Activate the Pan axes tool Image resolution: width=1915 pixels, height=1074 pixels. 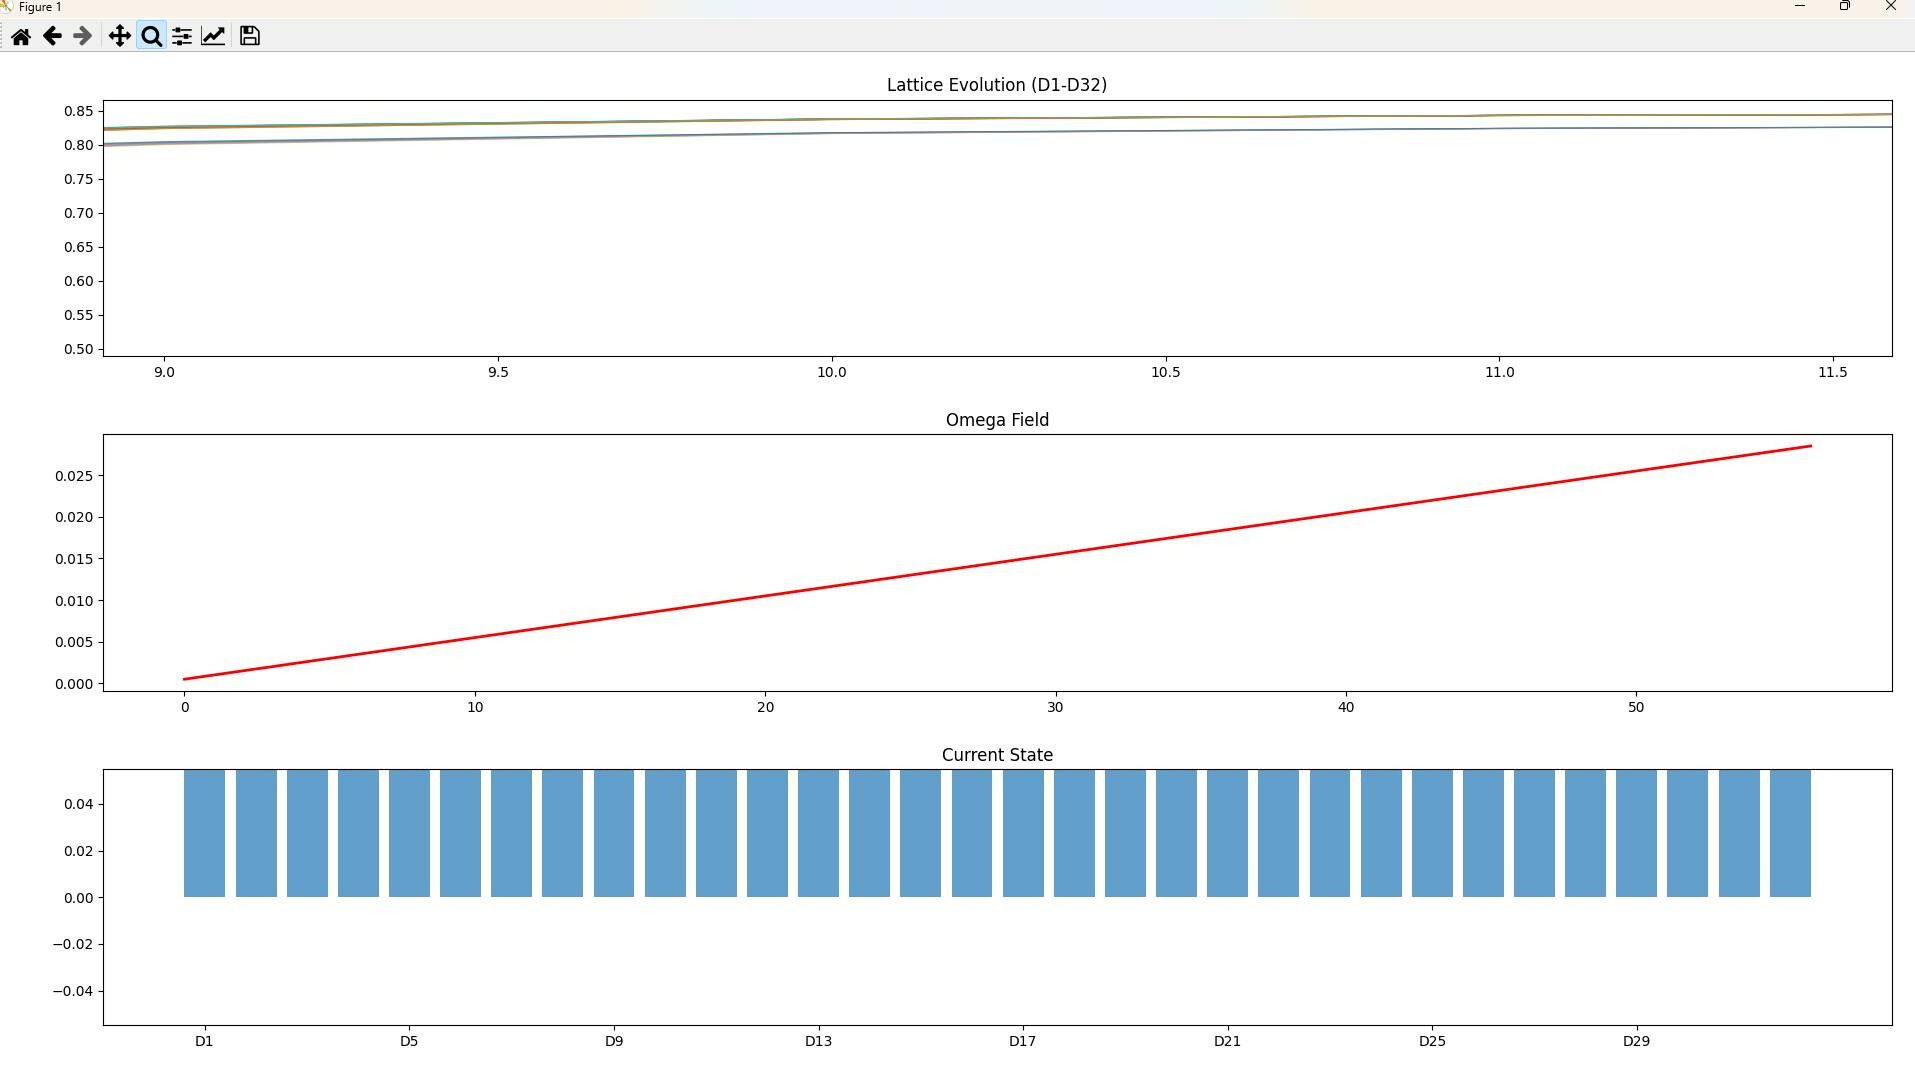tap(119, 37)
